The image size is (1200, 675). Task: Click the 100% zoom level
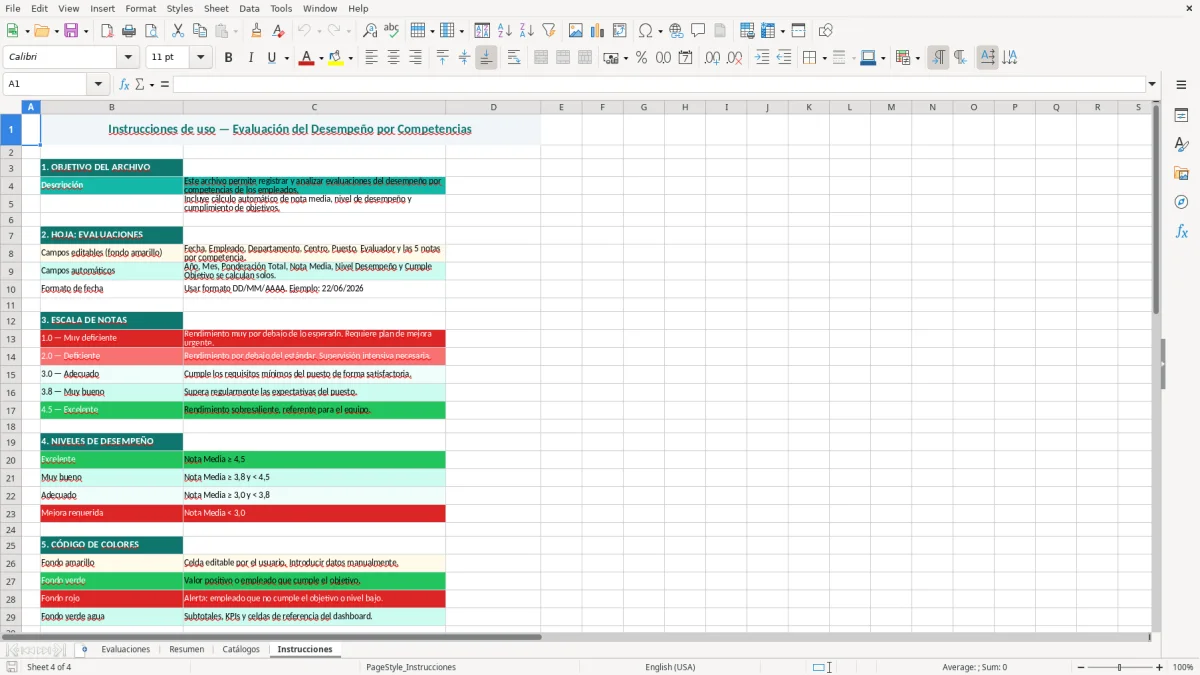point(1183,667)
